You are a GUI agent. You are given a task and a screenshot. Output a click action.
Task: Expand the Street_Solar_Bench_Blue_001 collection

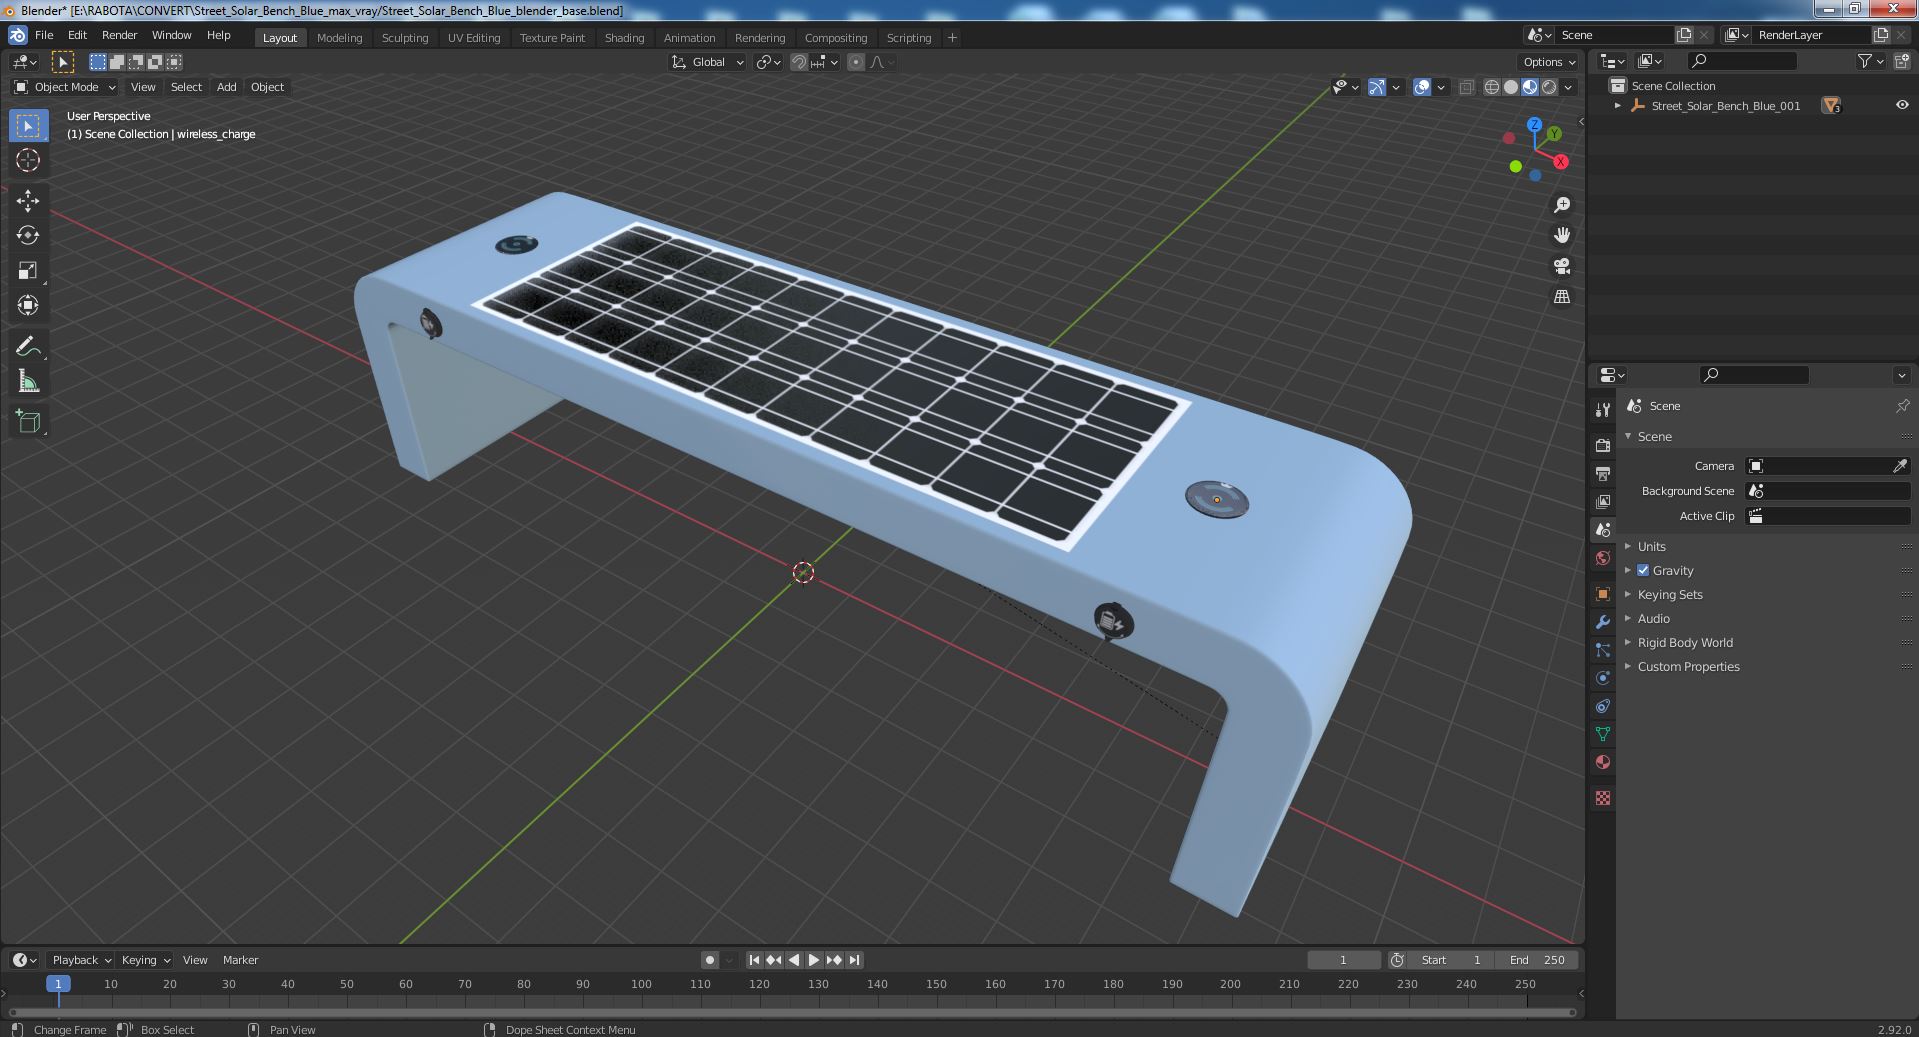(1618, 105)
